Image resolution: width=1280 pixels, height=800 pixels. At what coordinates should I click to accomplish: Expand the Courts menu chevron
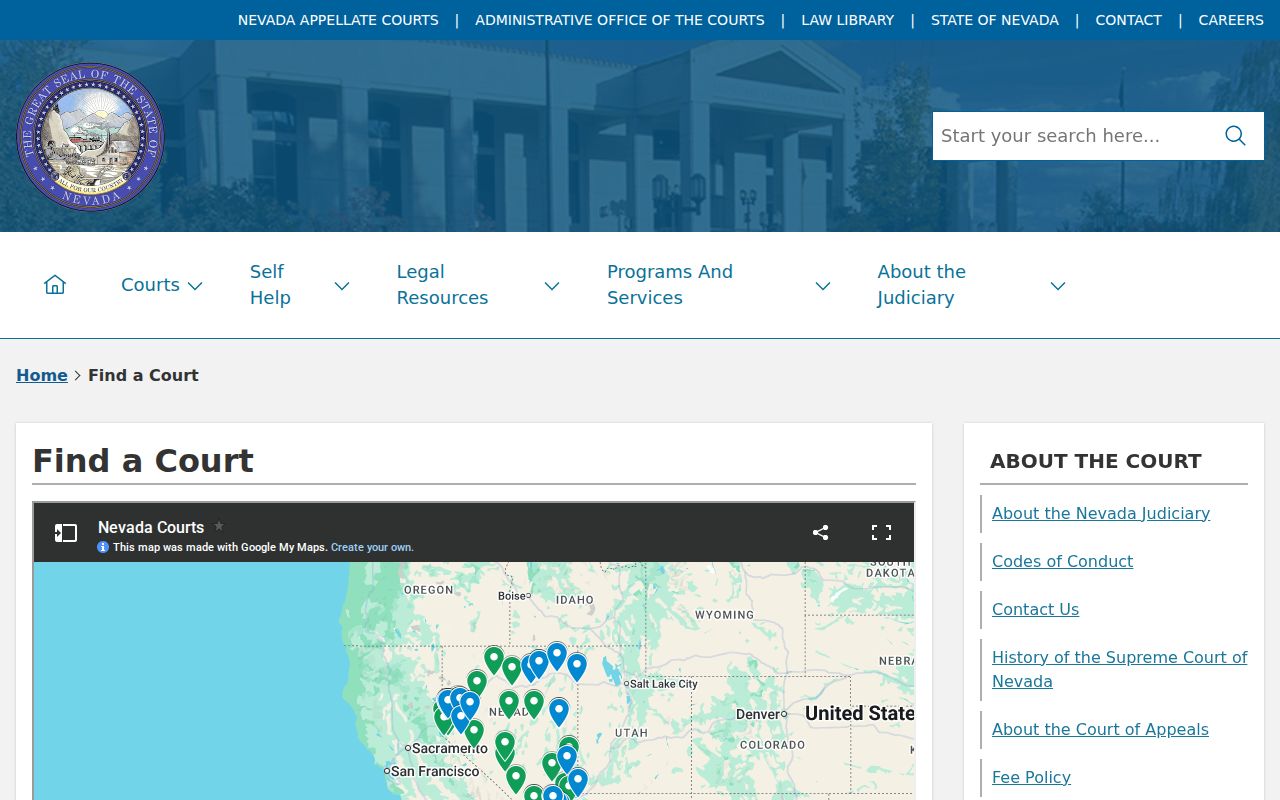195,286
